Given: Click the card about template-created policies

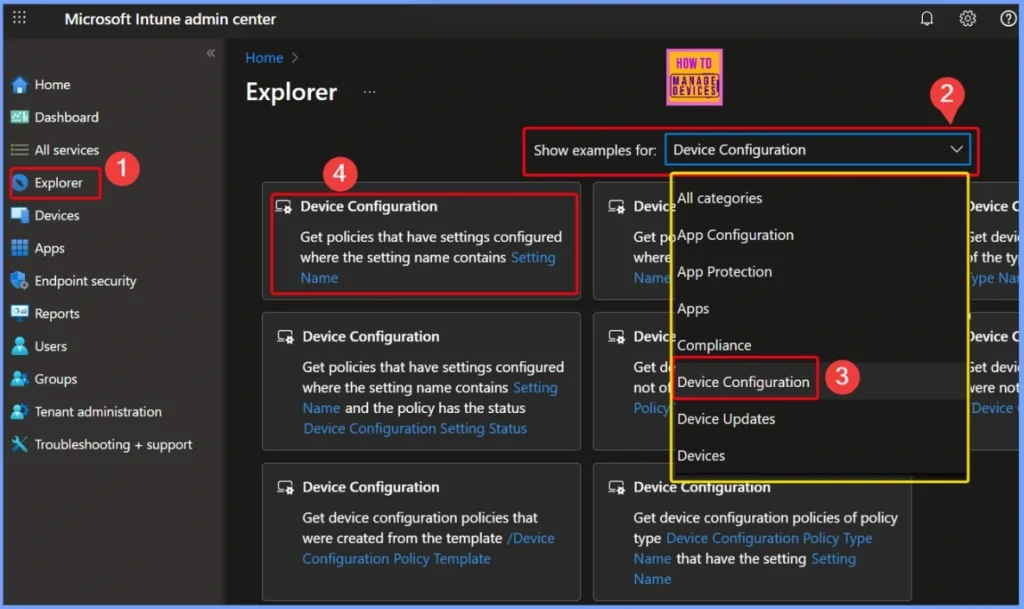Looking at the screenshot, I should (421, 531).
